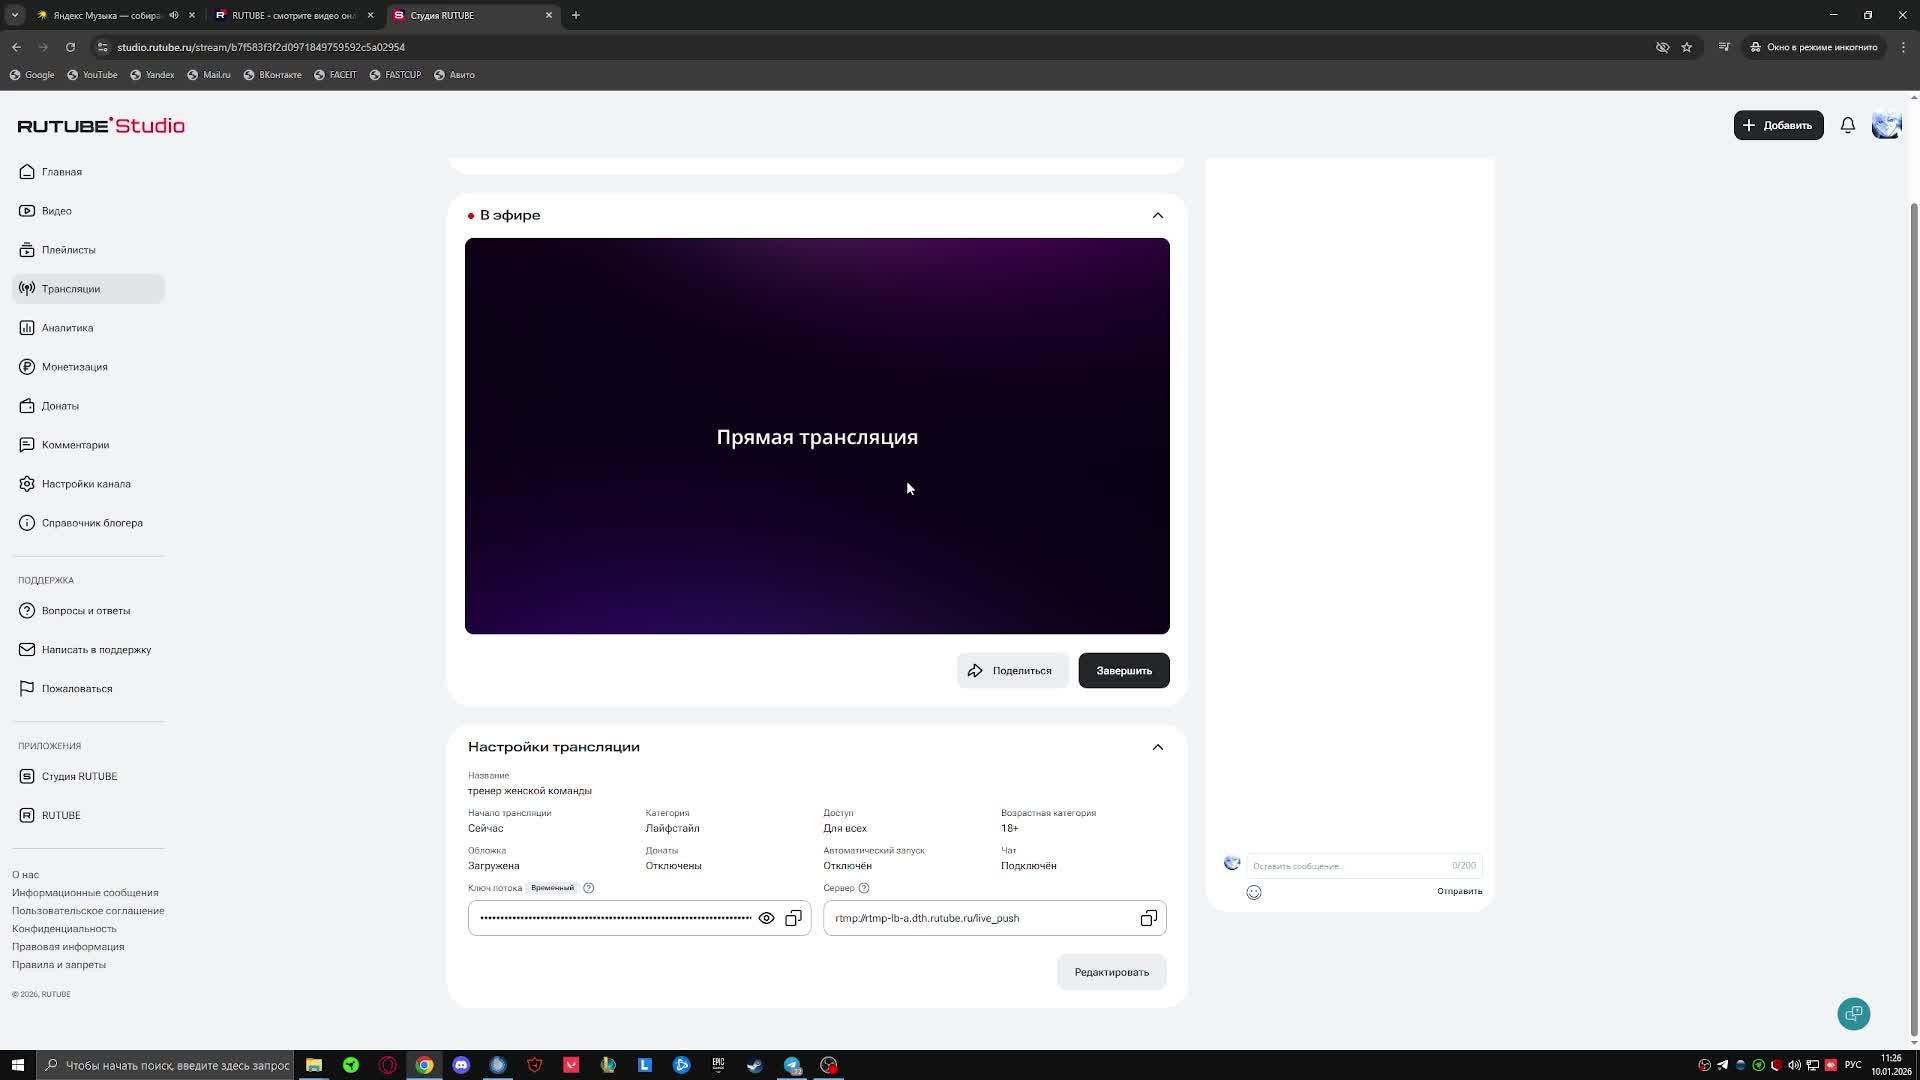
Task: Copy the stream key to clipboard
Action: pyautogui.click(x=793, y=918)
